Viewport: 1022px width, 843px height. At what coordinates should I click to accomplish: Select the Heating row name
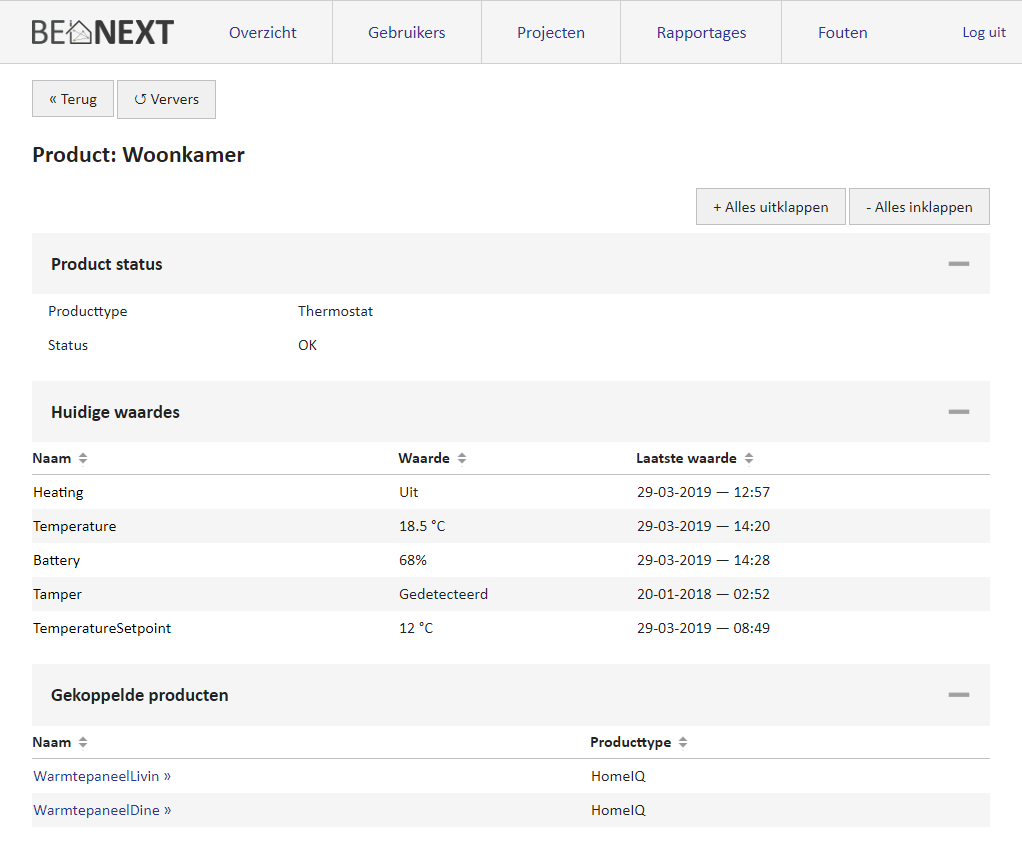click(x=59, y=492)
